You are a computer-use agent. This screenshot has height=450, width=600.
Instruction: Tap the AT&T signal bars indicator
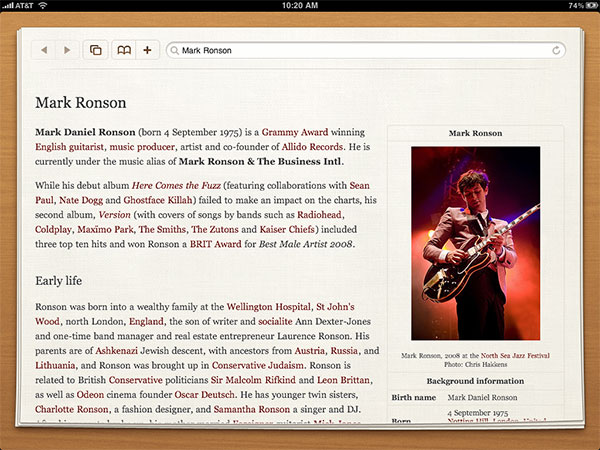(18, 5)
